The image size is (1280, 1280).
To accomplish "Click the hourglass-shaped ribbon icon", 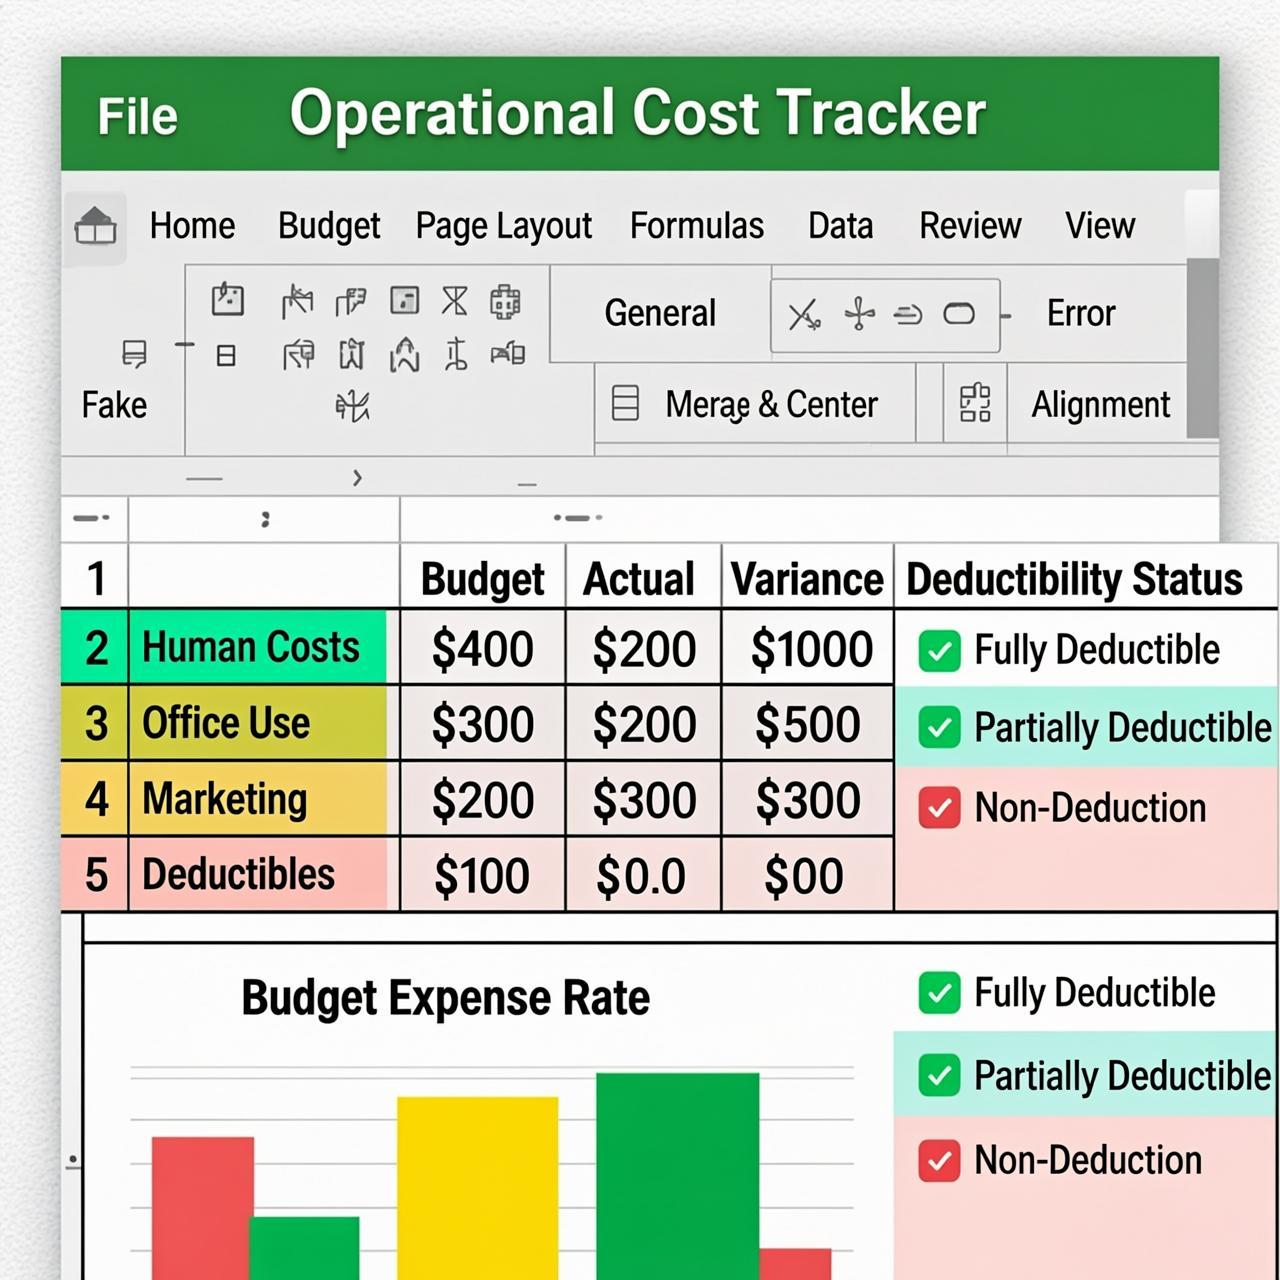I will pos(455,300).
